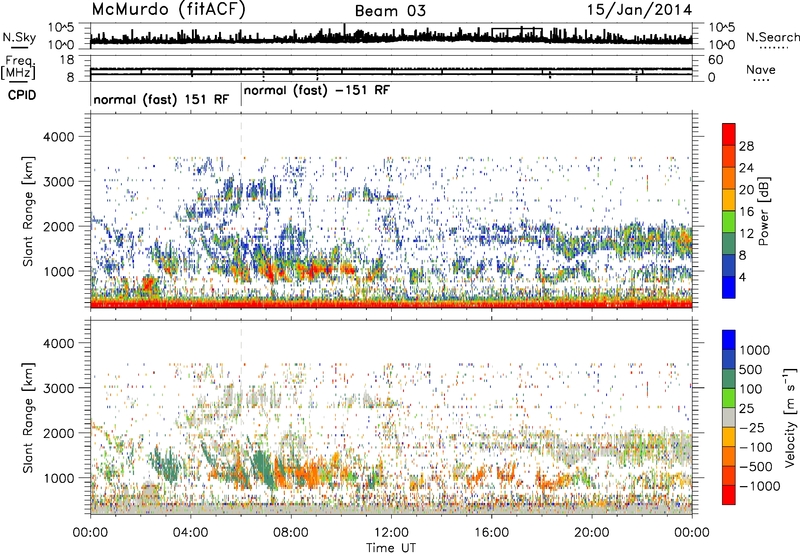Select "normal (fast) -151 RF" CPID text
This screenshot has height=554, width=800.
click(x=317, y=91)
